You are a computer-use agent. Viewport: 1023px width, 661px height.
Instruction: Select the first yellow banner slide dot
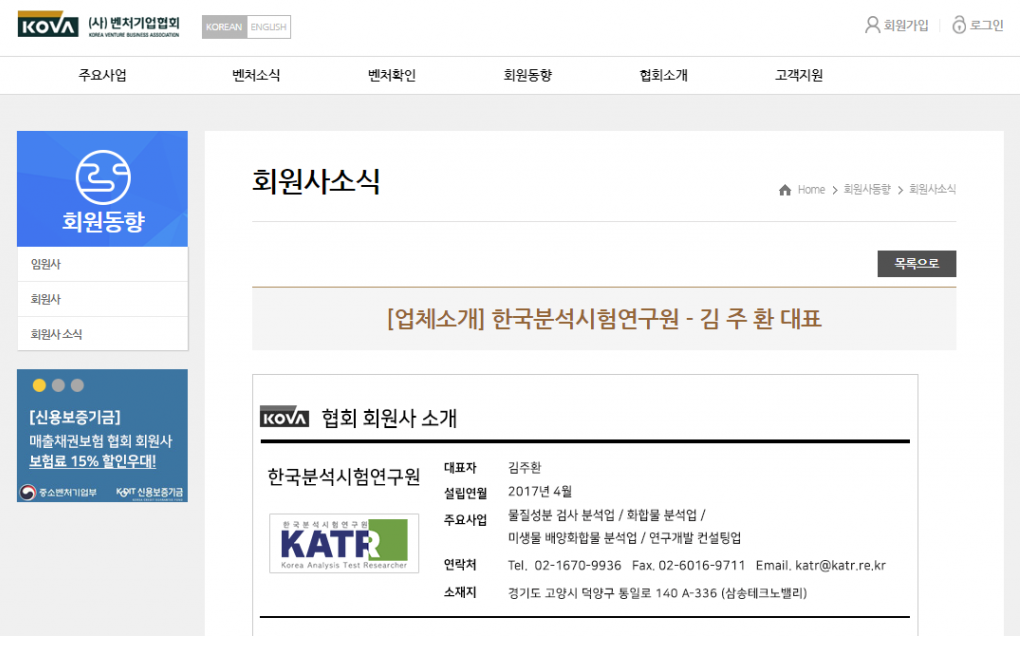pyautogui.click(x=39, y=386)
